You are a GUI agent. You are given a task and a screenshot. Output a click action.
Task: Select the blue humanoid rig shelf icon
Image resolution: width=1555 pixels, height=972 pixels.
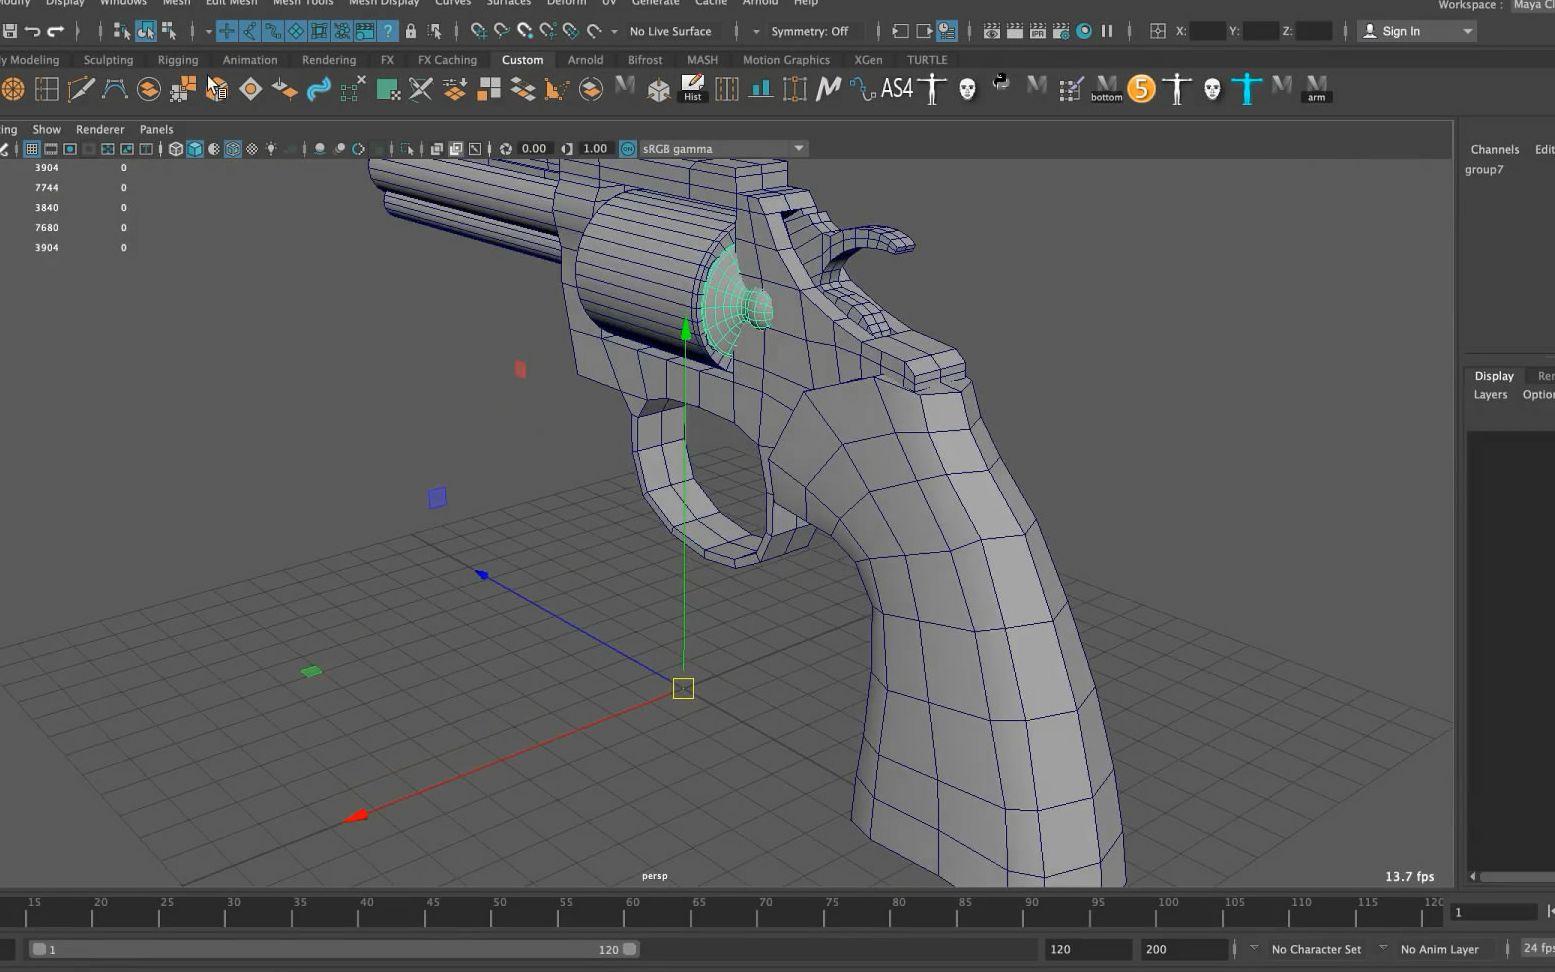tap(1246, 89)
